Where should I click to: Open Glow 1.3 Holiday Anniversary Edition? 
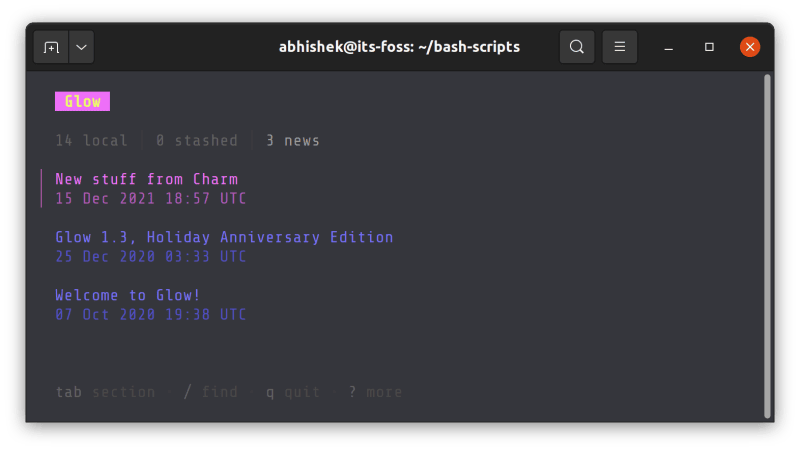pyautogui.click(x=224, y=238)
